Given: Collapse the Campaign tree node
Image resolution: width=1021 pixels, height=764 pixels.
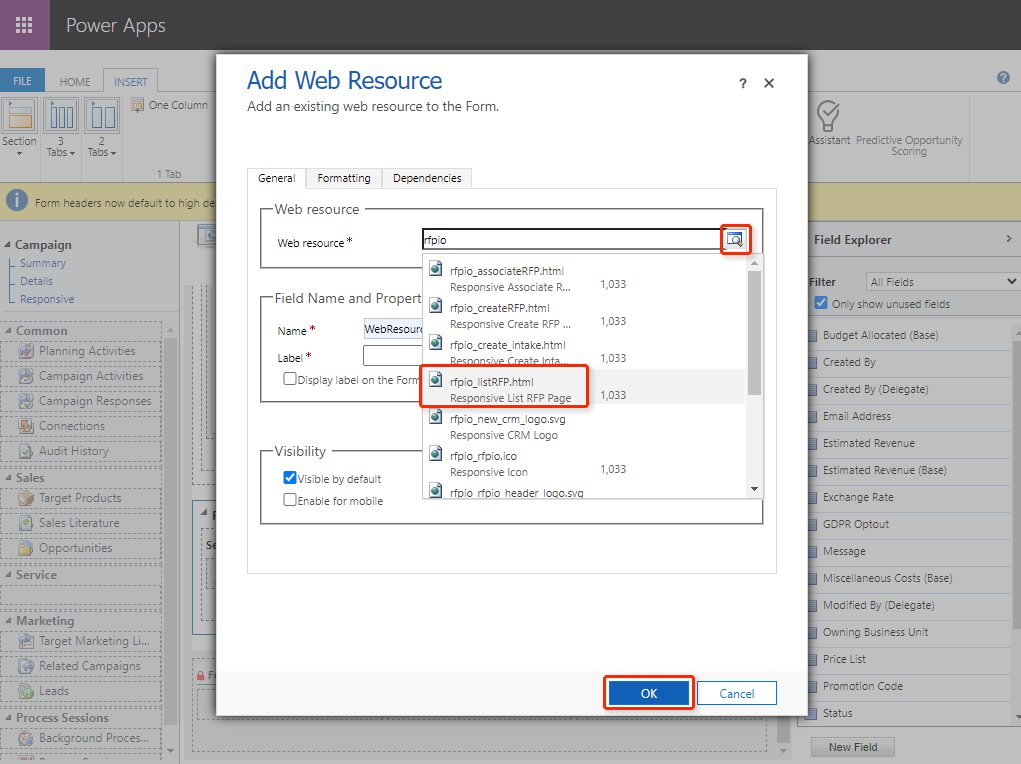Looking at the screenshot, I should click(8, 245).
